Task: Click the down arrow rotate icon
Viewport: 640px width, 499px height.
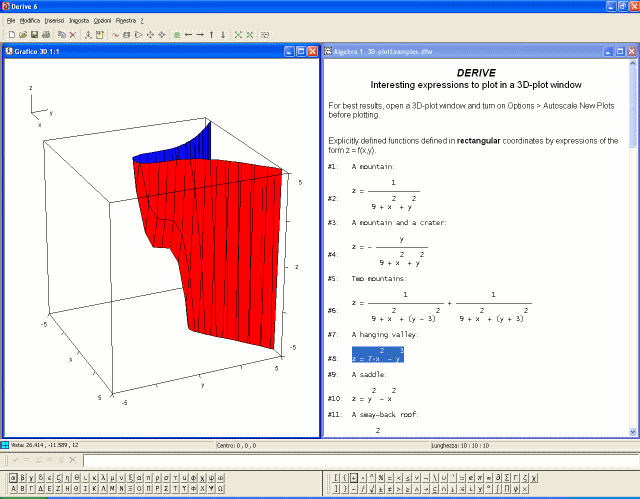Action: [x=222, y=35]
